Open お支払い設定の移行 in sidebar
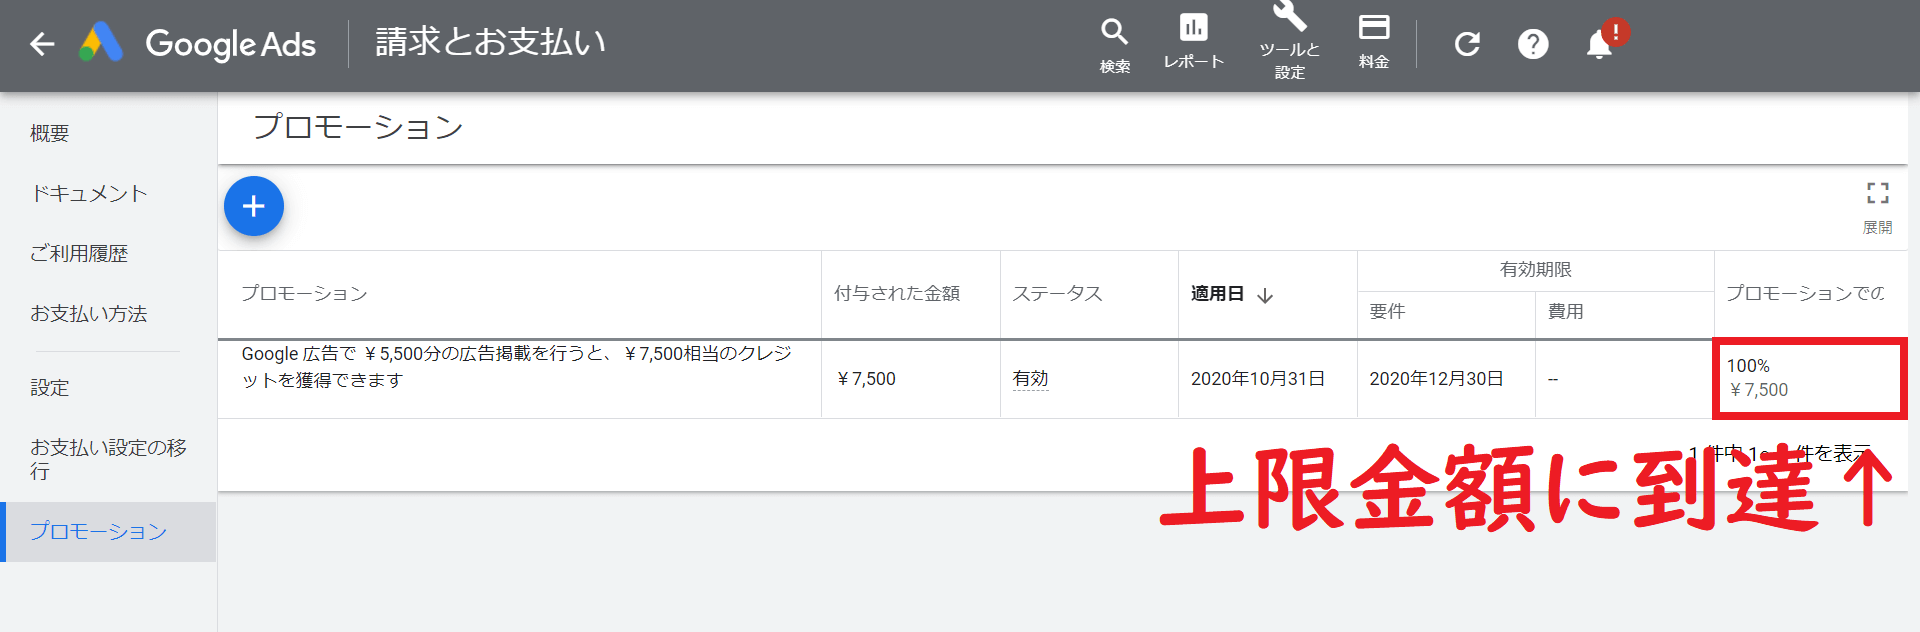The width and height of the screenshot is (1920, 632). 108,459
